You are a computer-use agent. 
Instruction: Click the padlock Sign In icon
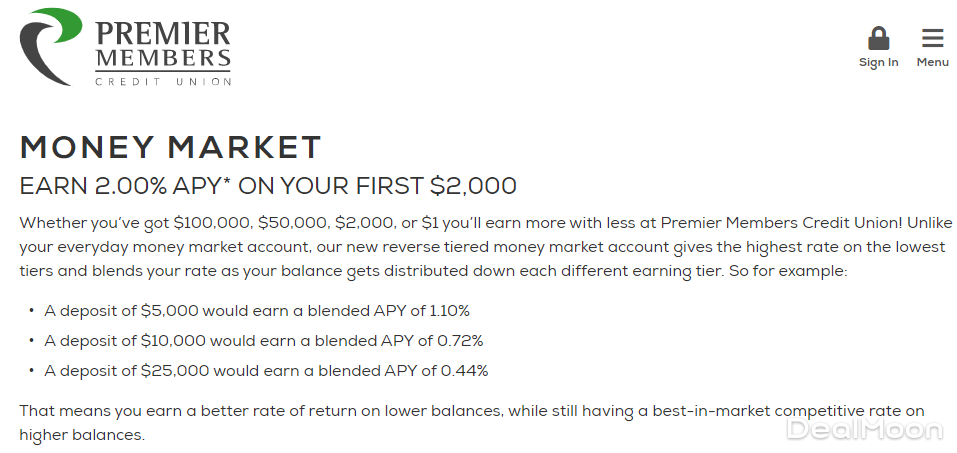878,39
